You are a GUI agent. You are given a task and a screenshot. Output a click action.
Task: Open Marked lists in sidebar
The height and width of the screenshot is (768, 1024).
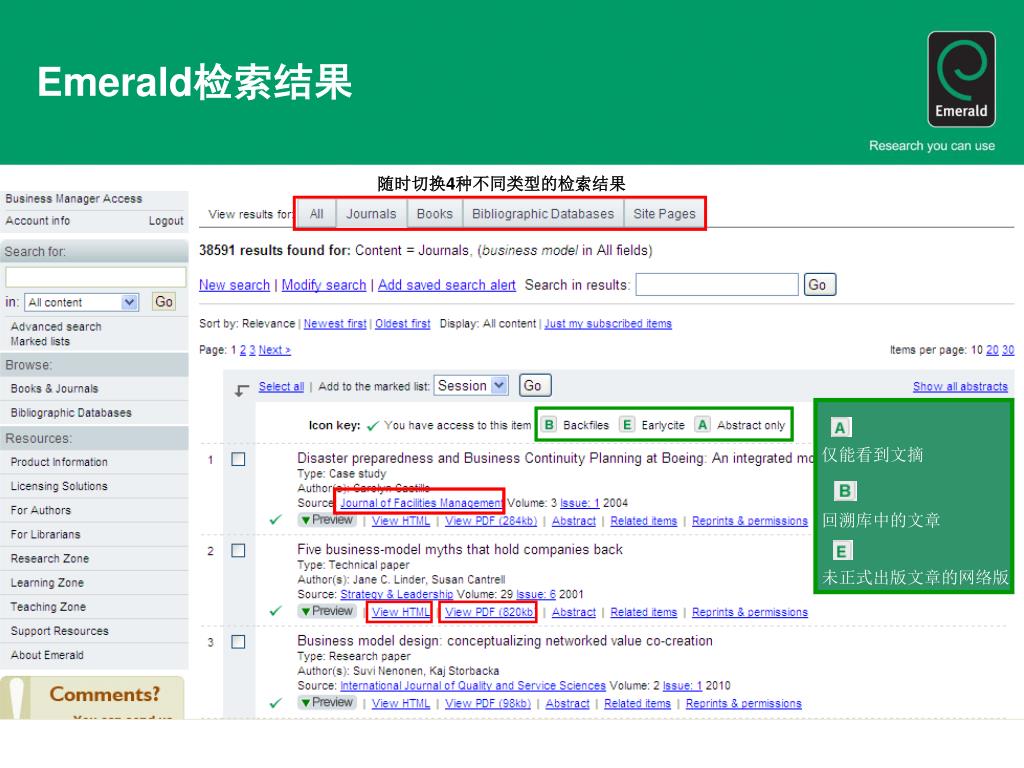pyautogui.click(x=40, y=342)
